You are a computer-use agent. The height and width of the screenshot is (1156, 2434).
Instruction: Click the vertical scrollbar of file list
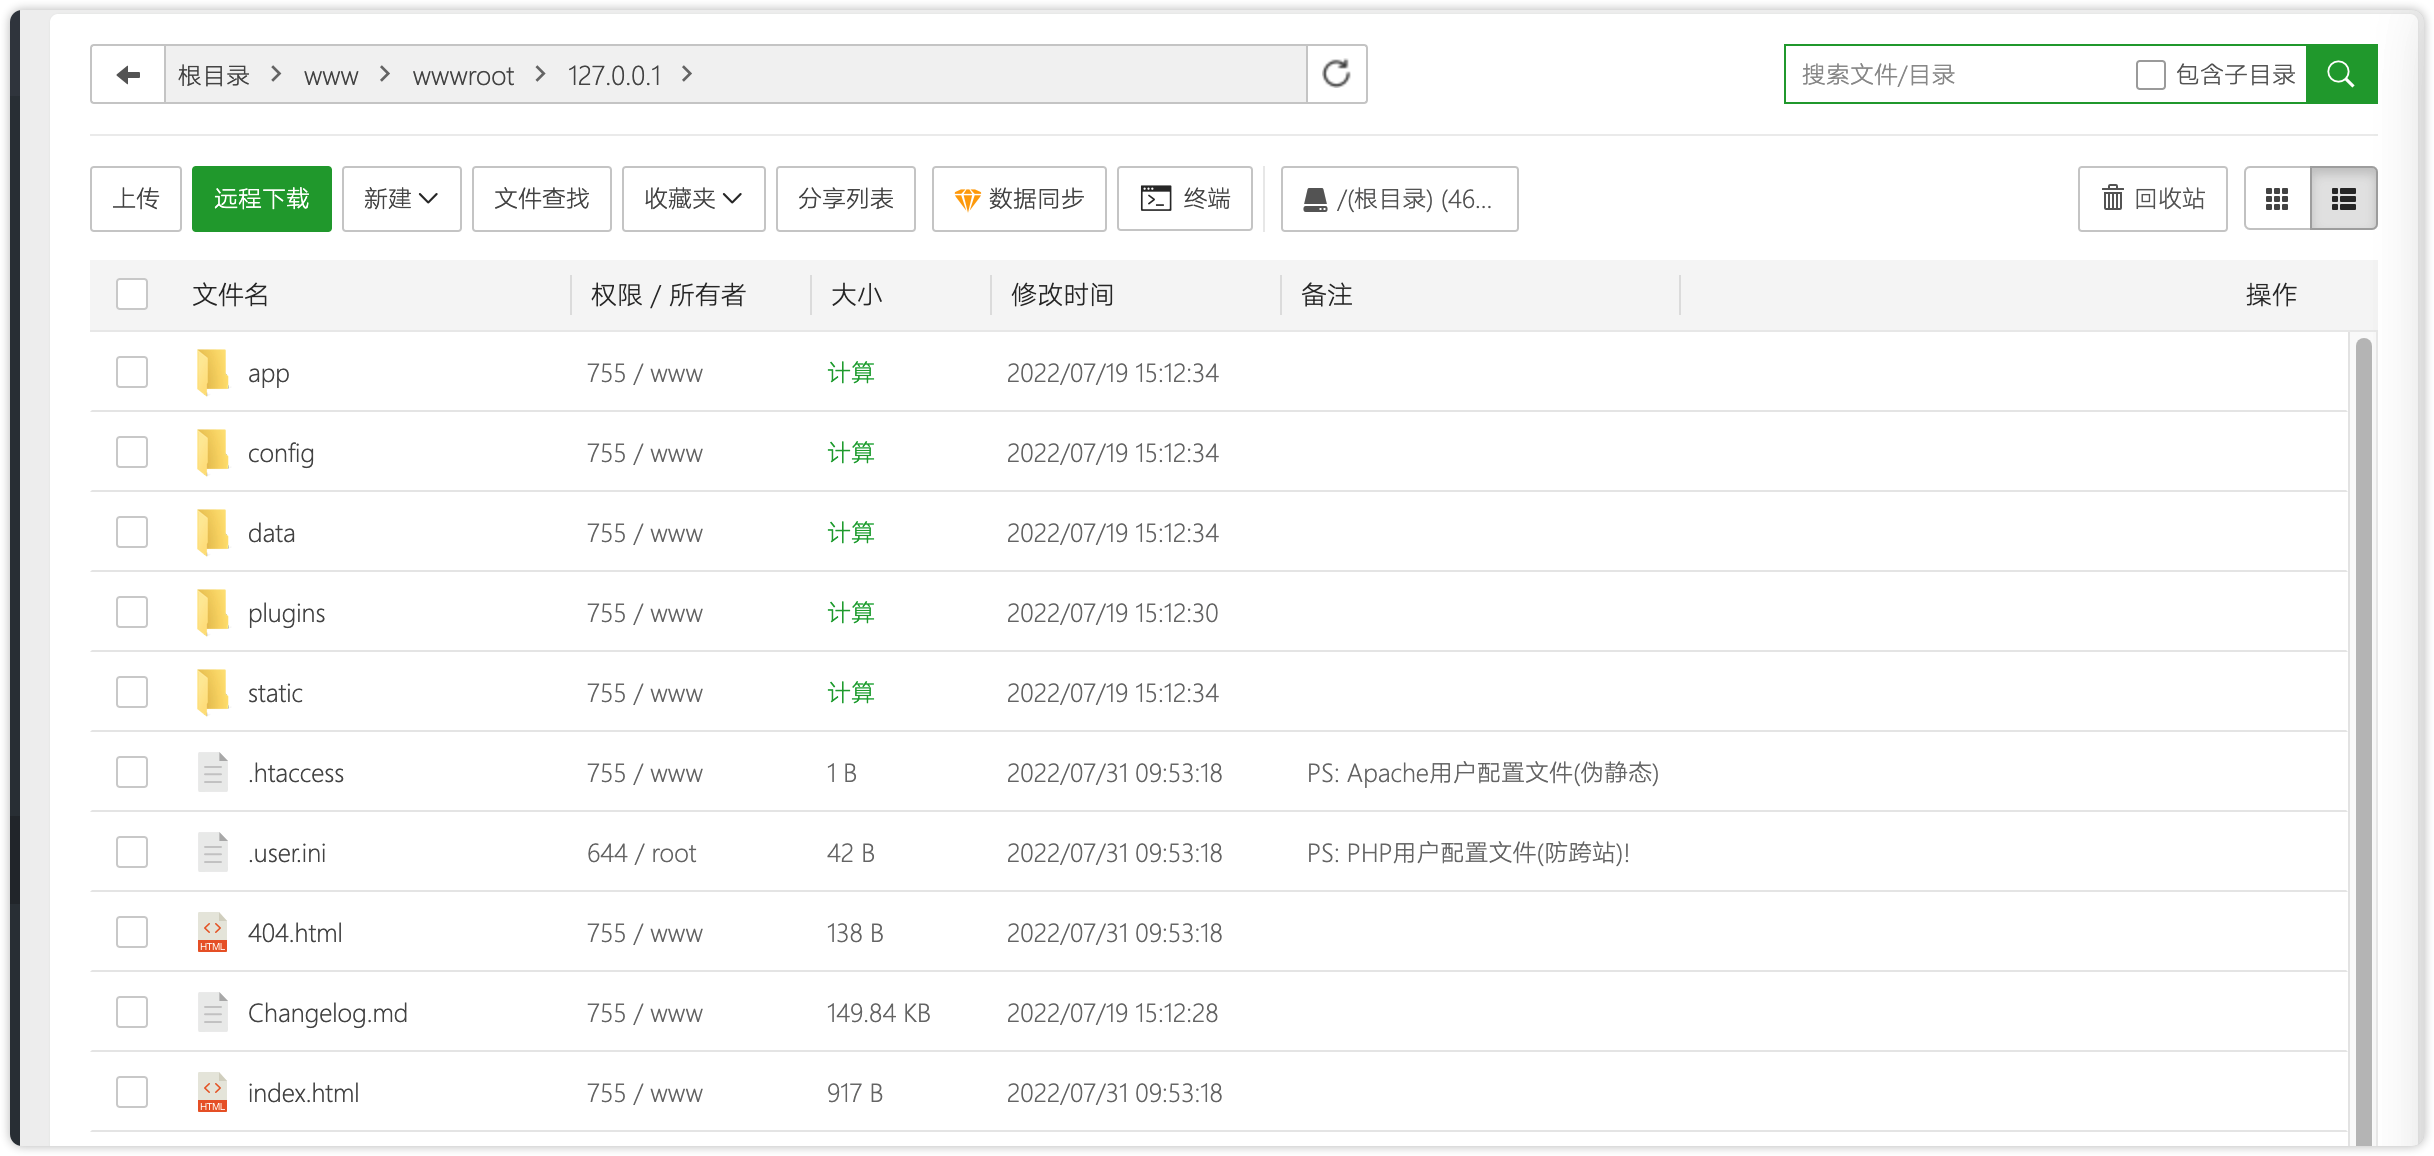[2364, 740]
